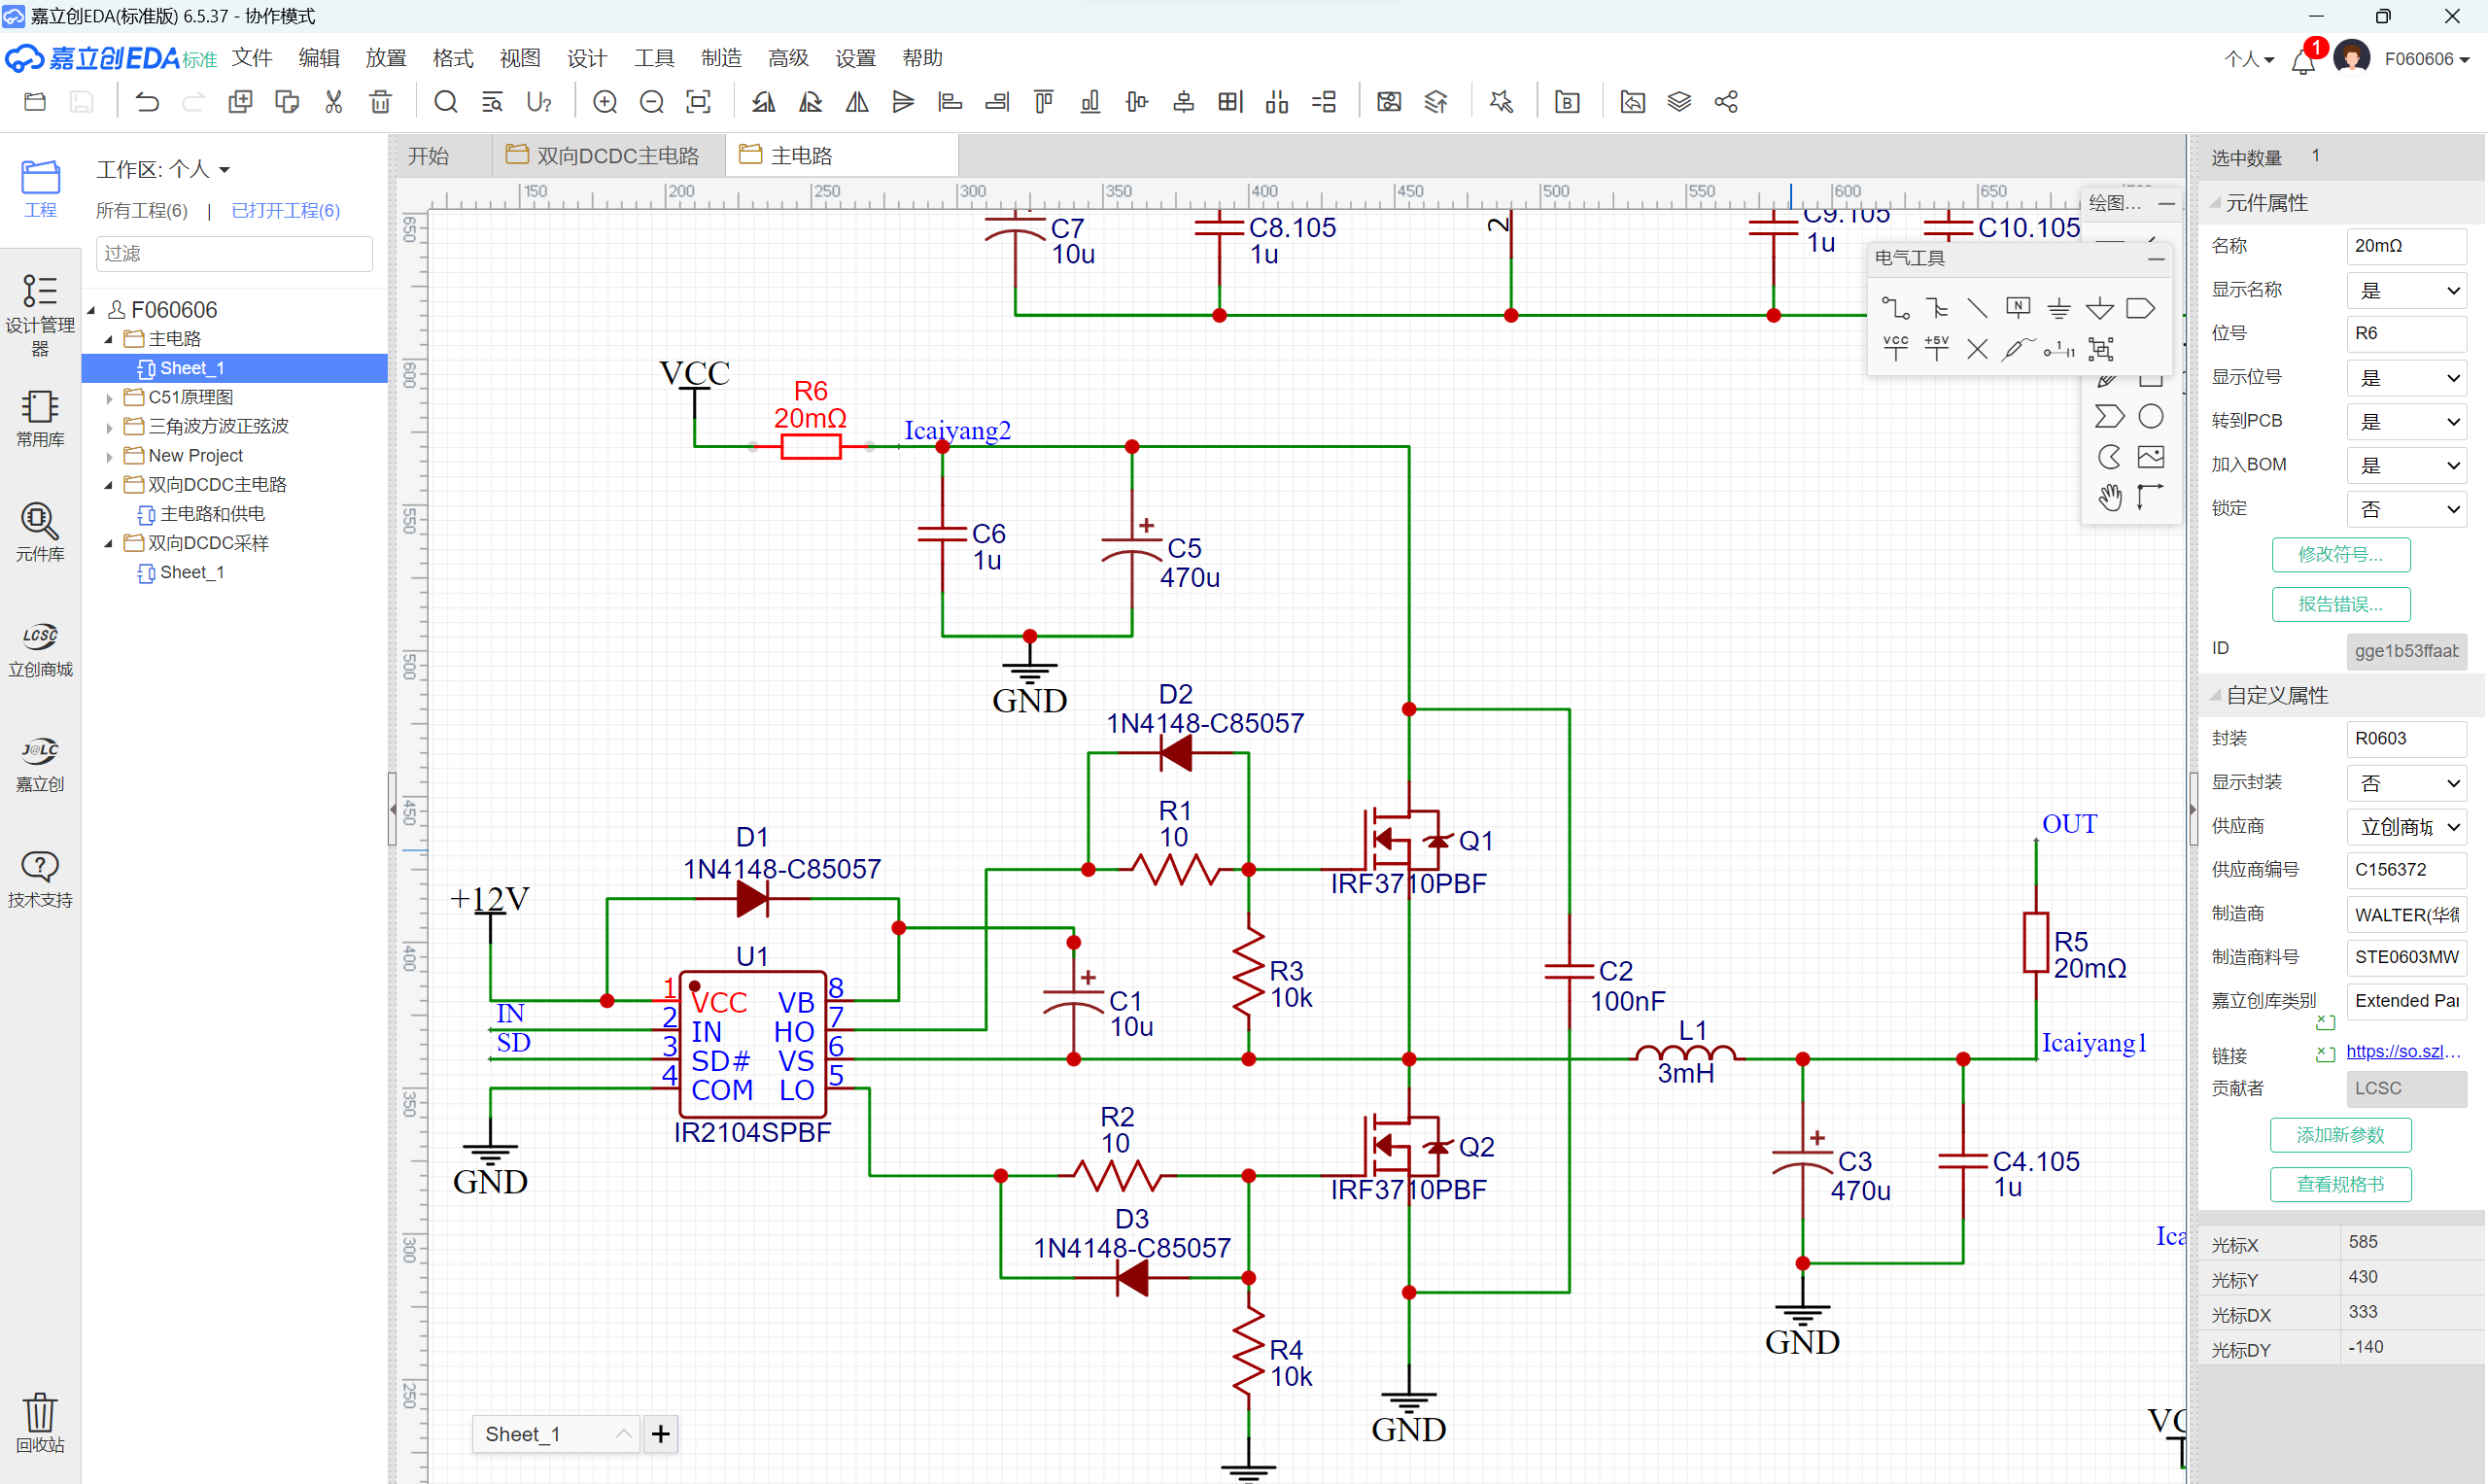The image size is (2488, 1484).
Task: Select the drag hand tool
Action: click(x=2110, y=497)
